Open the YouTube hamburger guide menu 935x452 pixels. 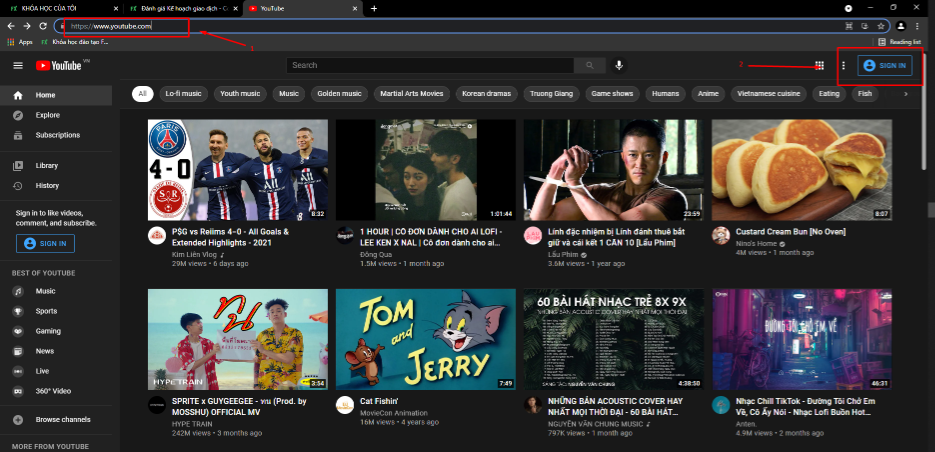(17, 66)
